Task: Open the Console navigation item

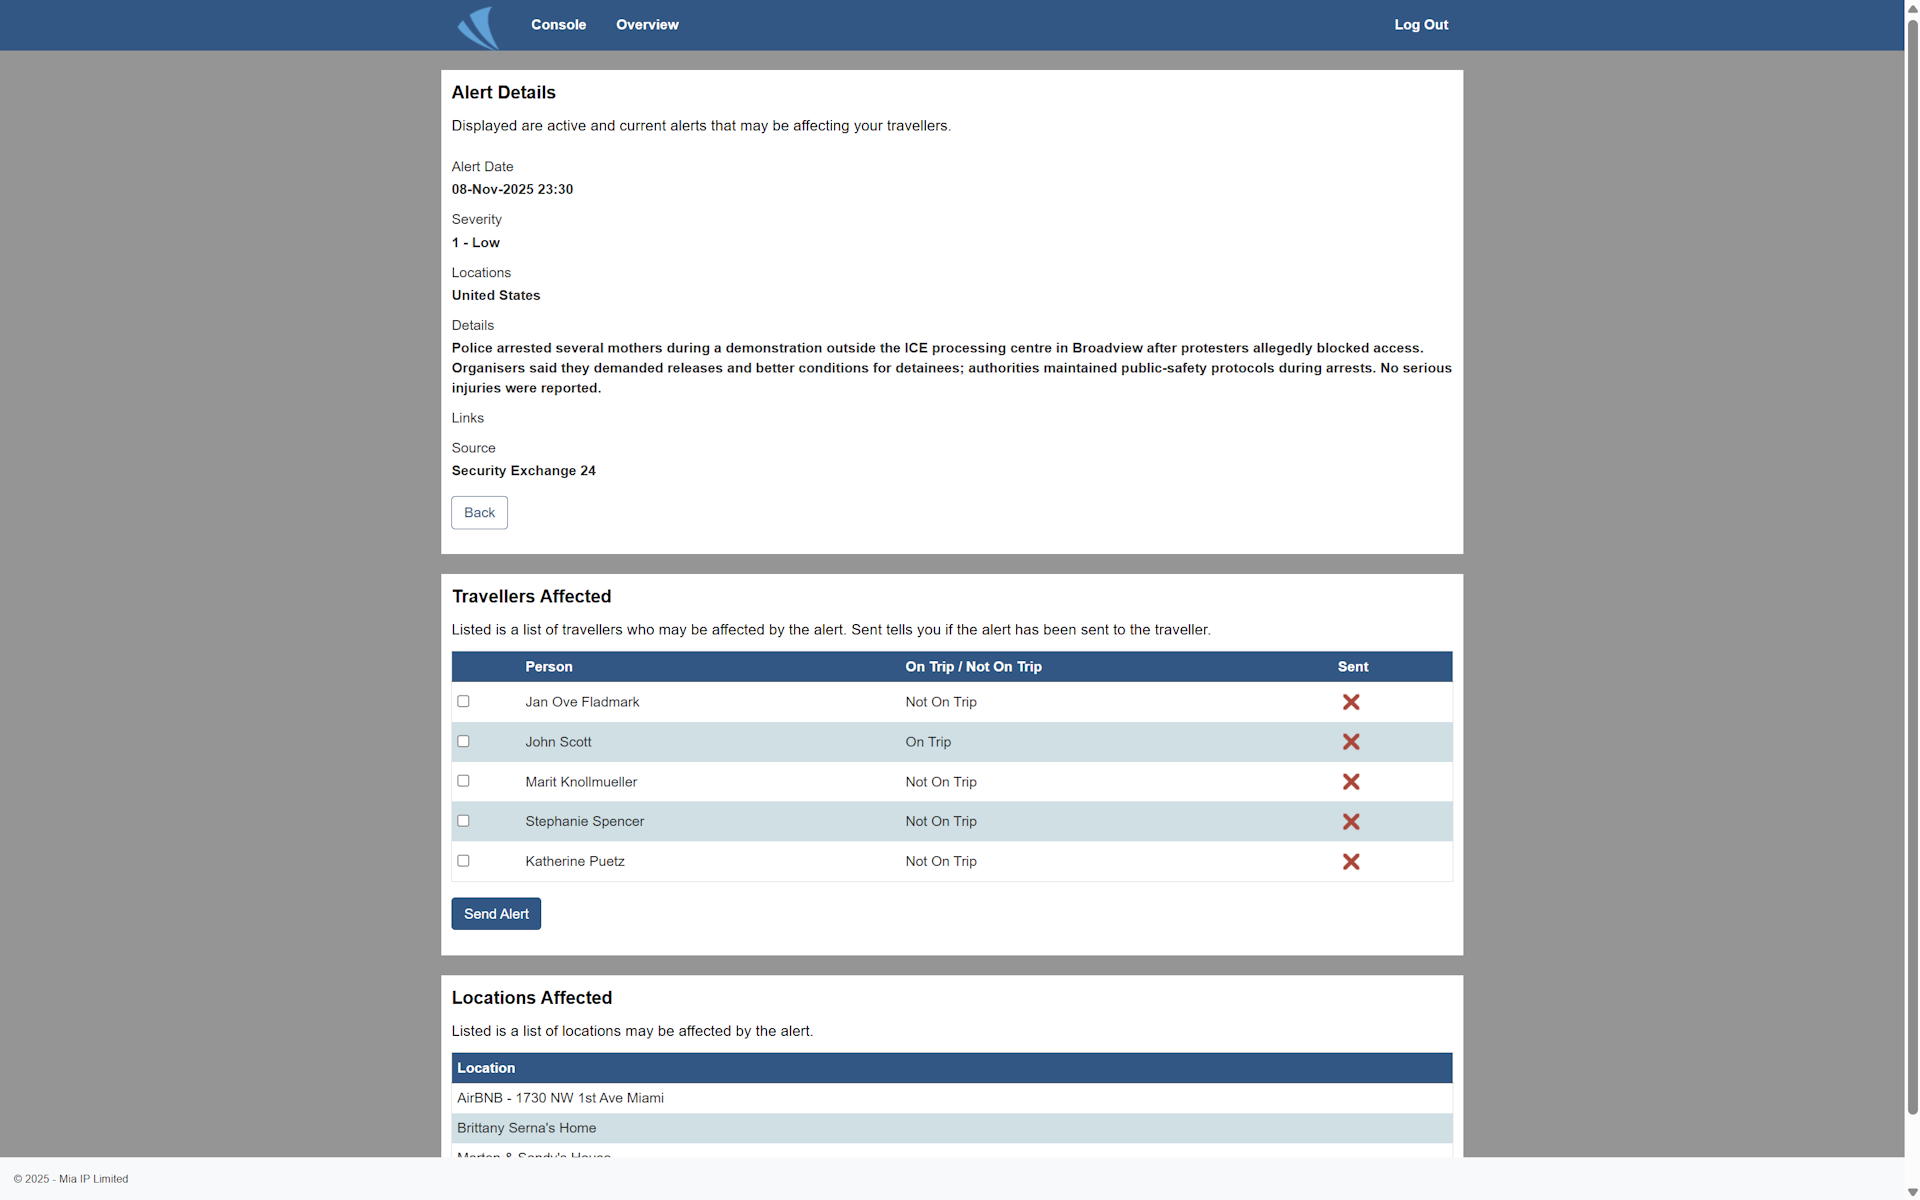Action: coord(558,24)
